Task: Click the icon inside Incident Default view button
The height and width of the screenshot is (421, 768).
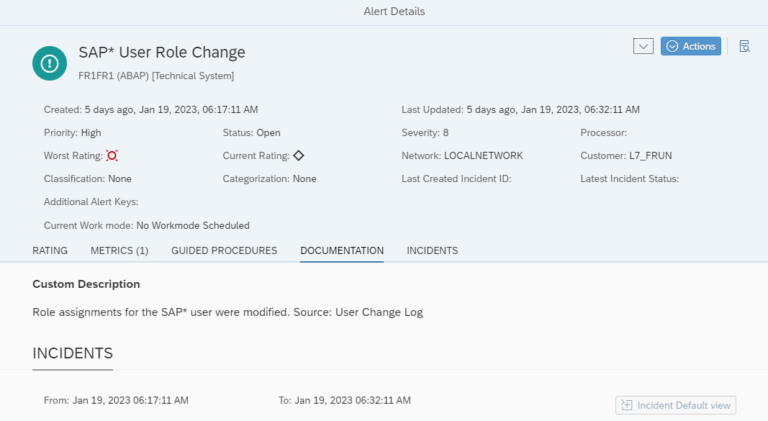Action: [627, 405]
